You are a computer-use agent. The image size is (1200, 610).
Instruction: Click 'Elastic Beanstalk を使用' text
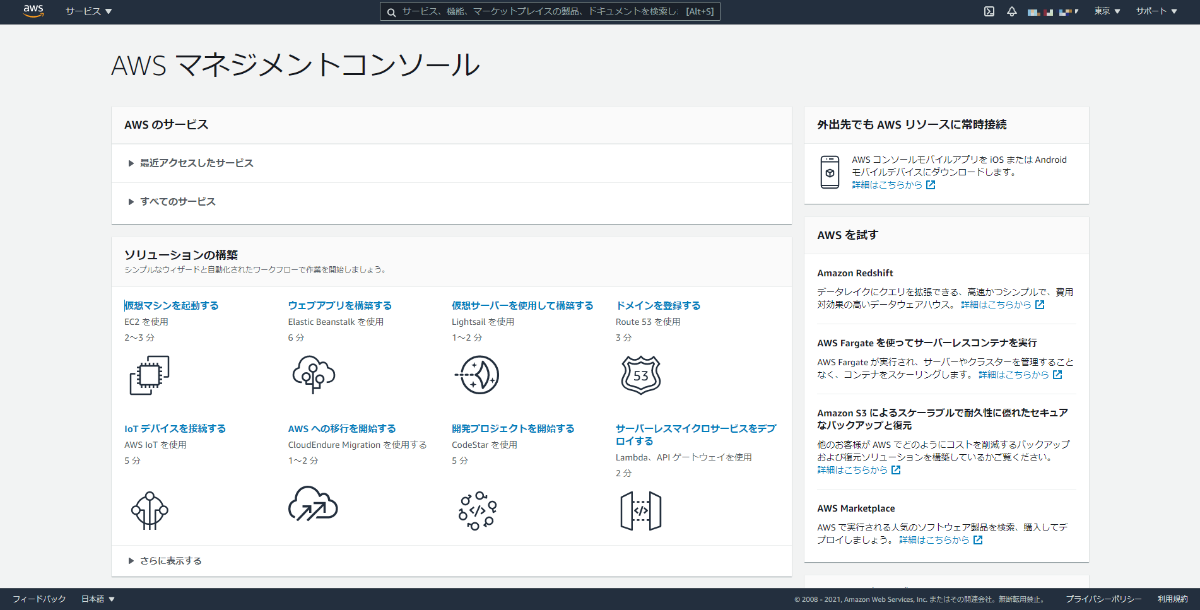click(x=336, y=322)
